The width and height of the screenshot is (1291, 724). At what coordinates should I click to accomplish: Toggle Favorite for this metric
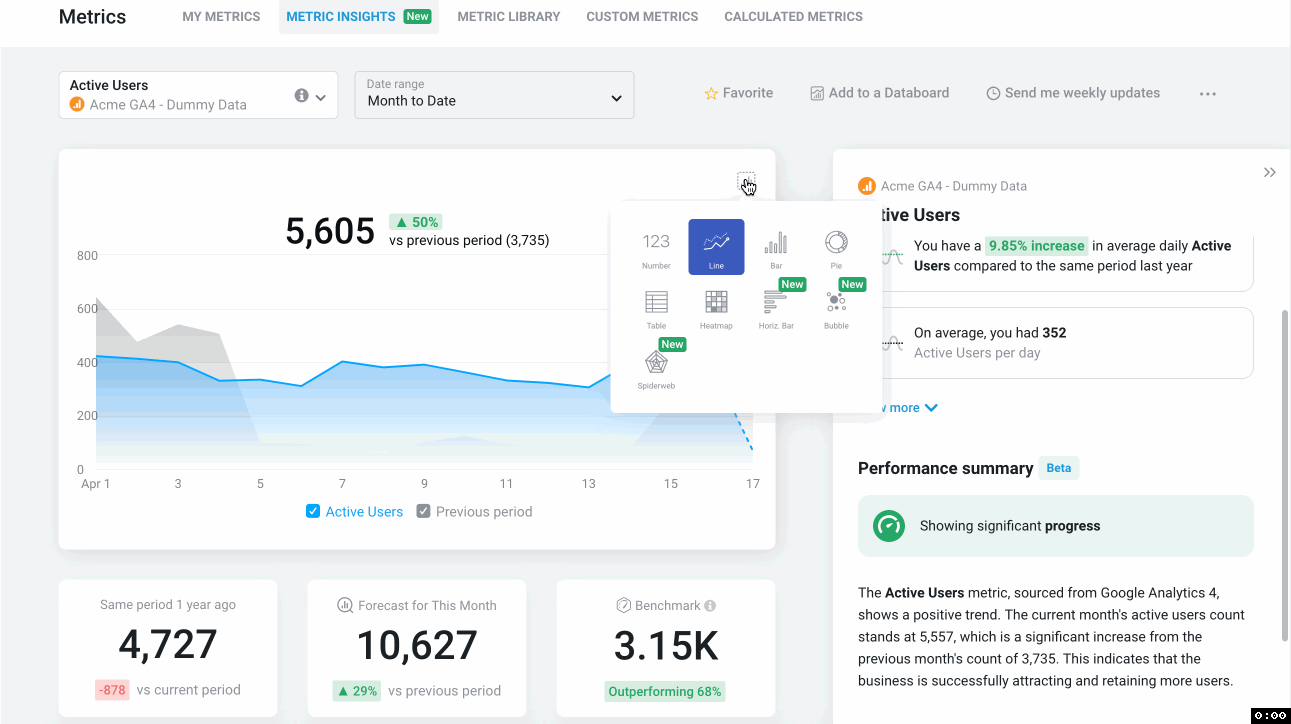[x=738, y=92]
